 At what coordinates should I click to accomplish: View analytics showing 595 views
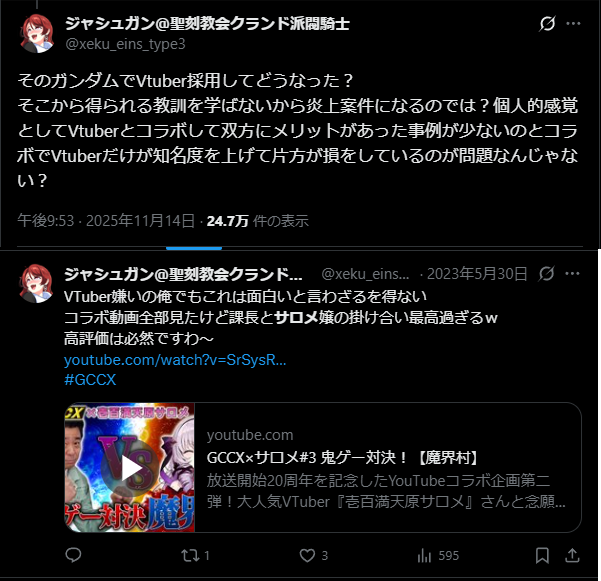438,555
